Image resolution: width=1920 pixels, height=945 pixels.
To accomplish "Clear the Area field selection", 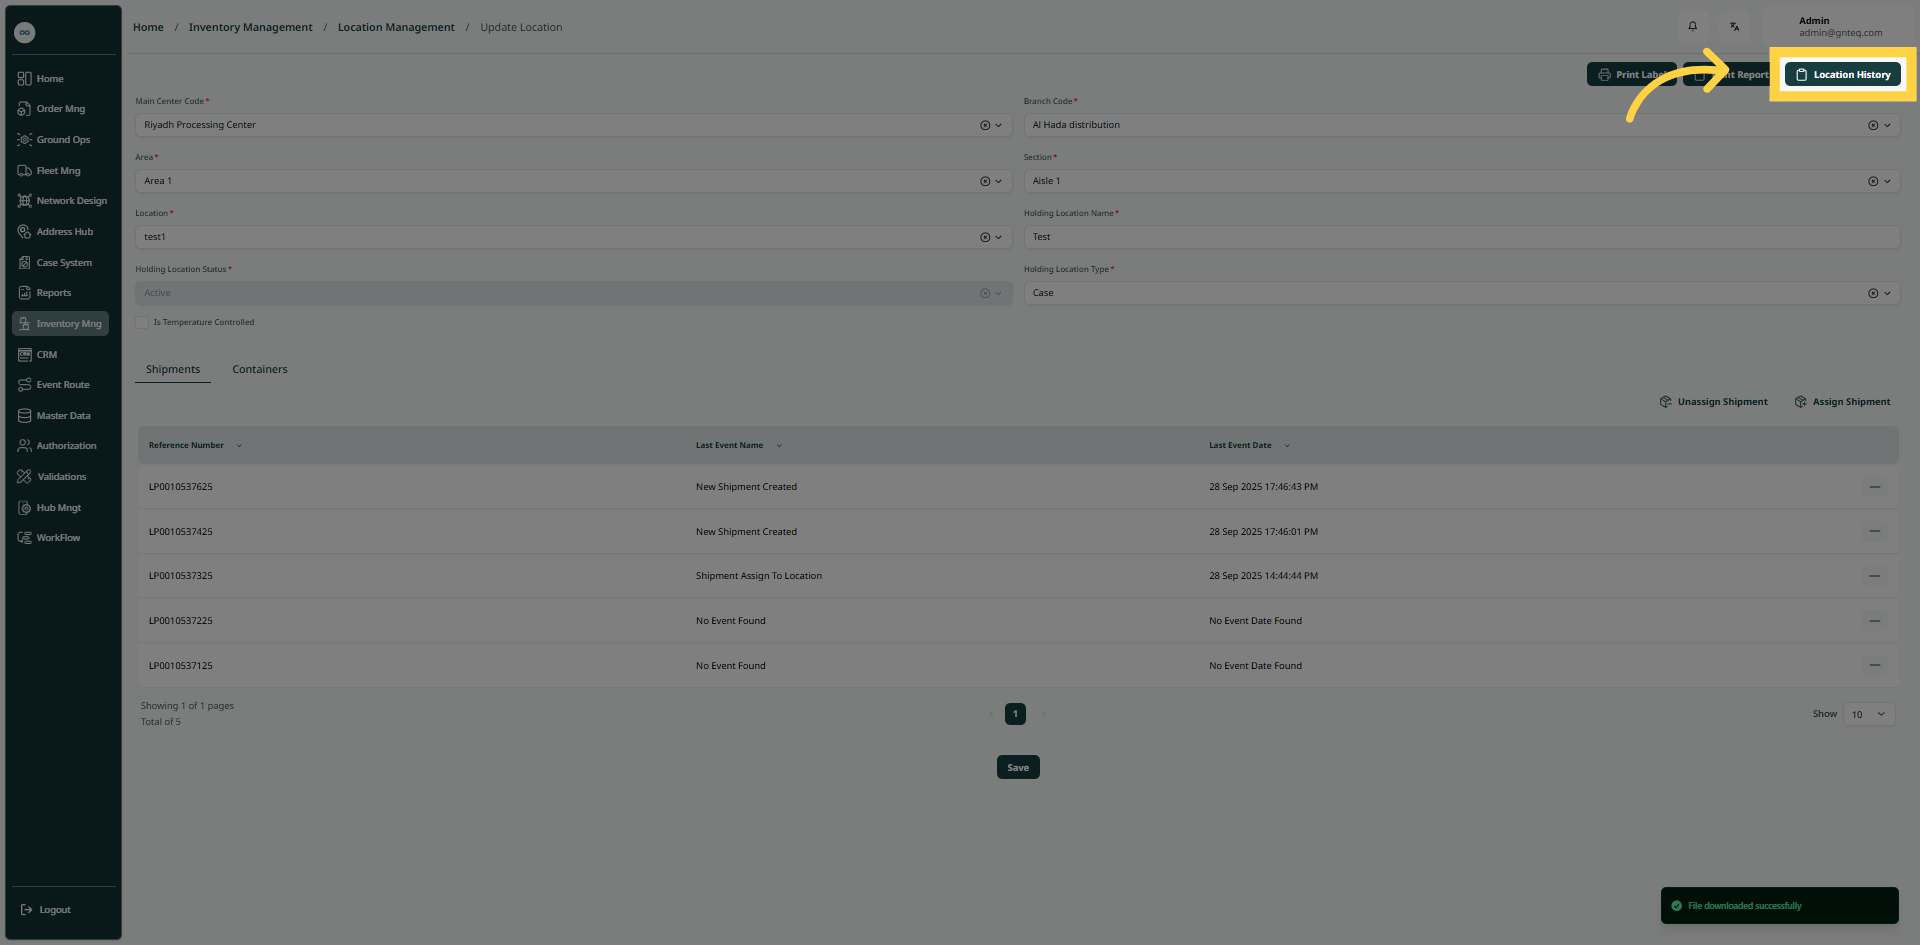I will [x=985, y=181].
